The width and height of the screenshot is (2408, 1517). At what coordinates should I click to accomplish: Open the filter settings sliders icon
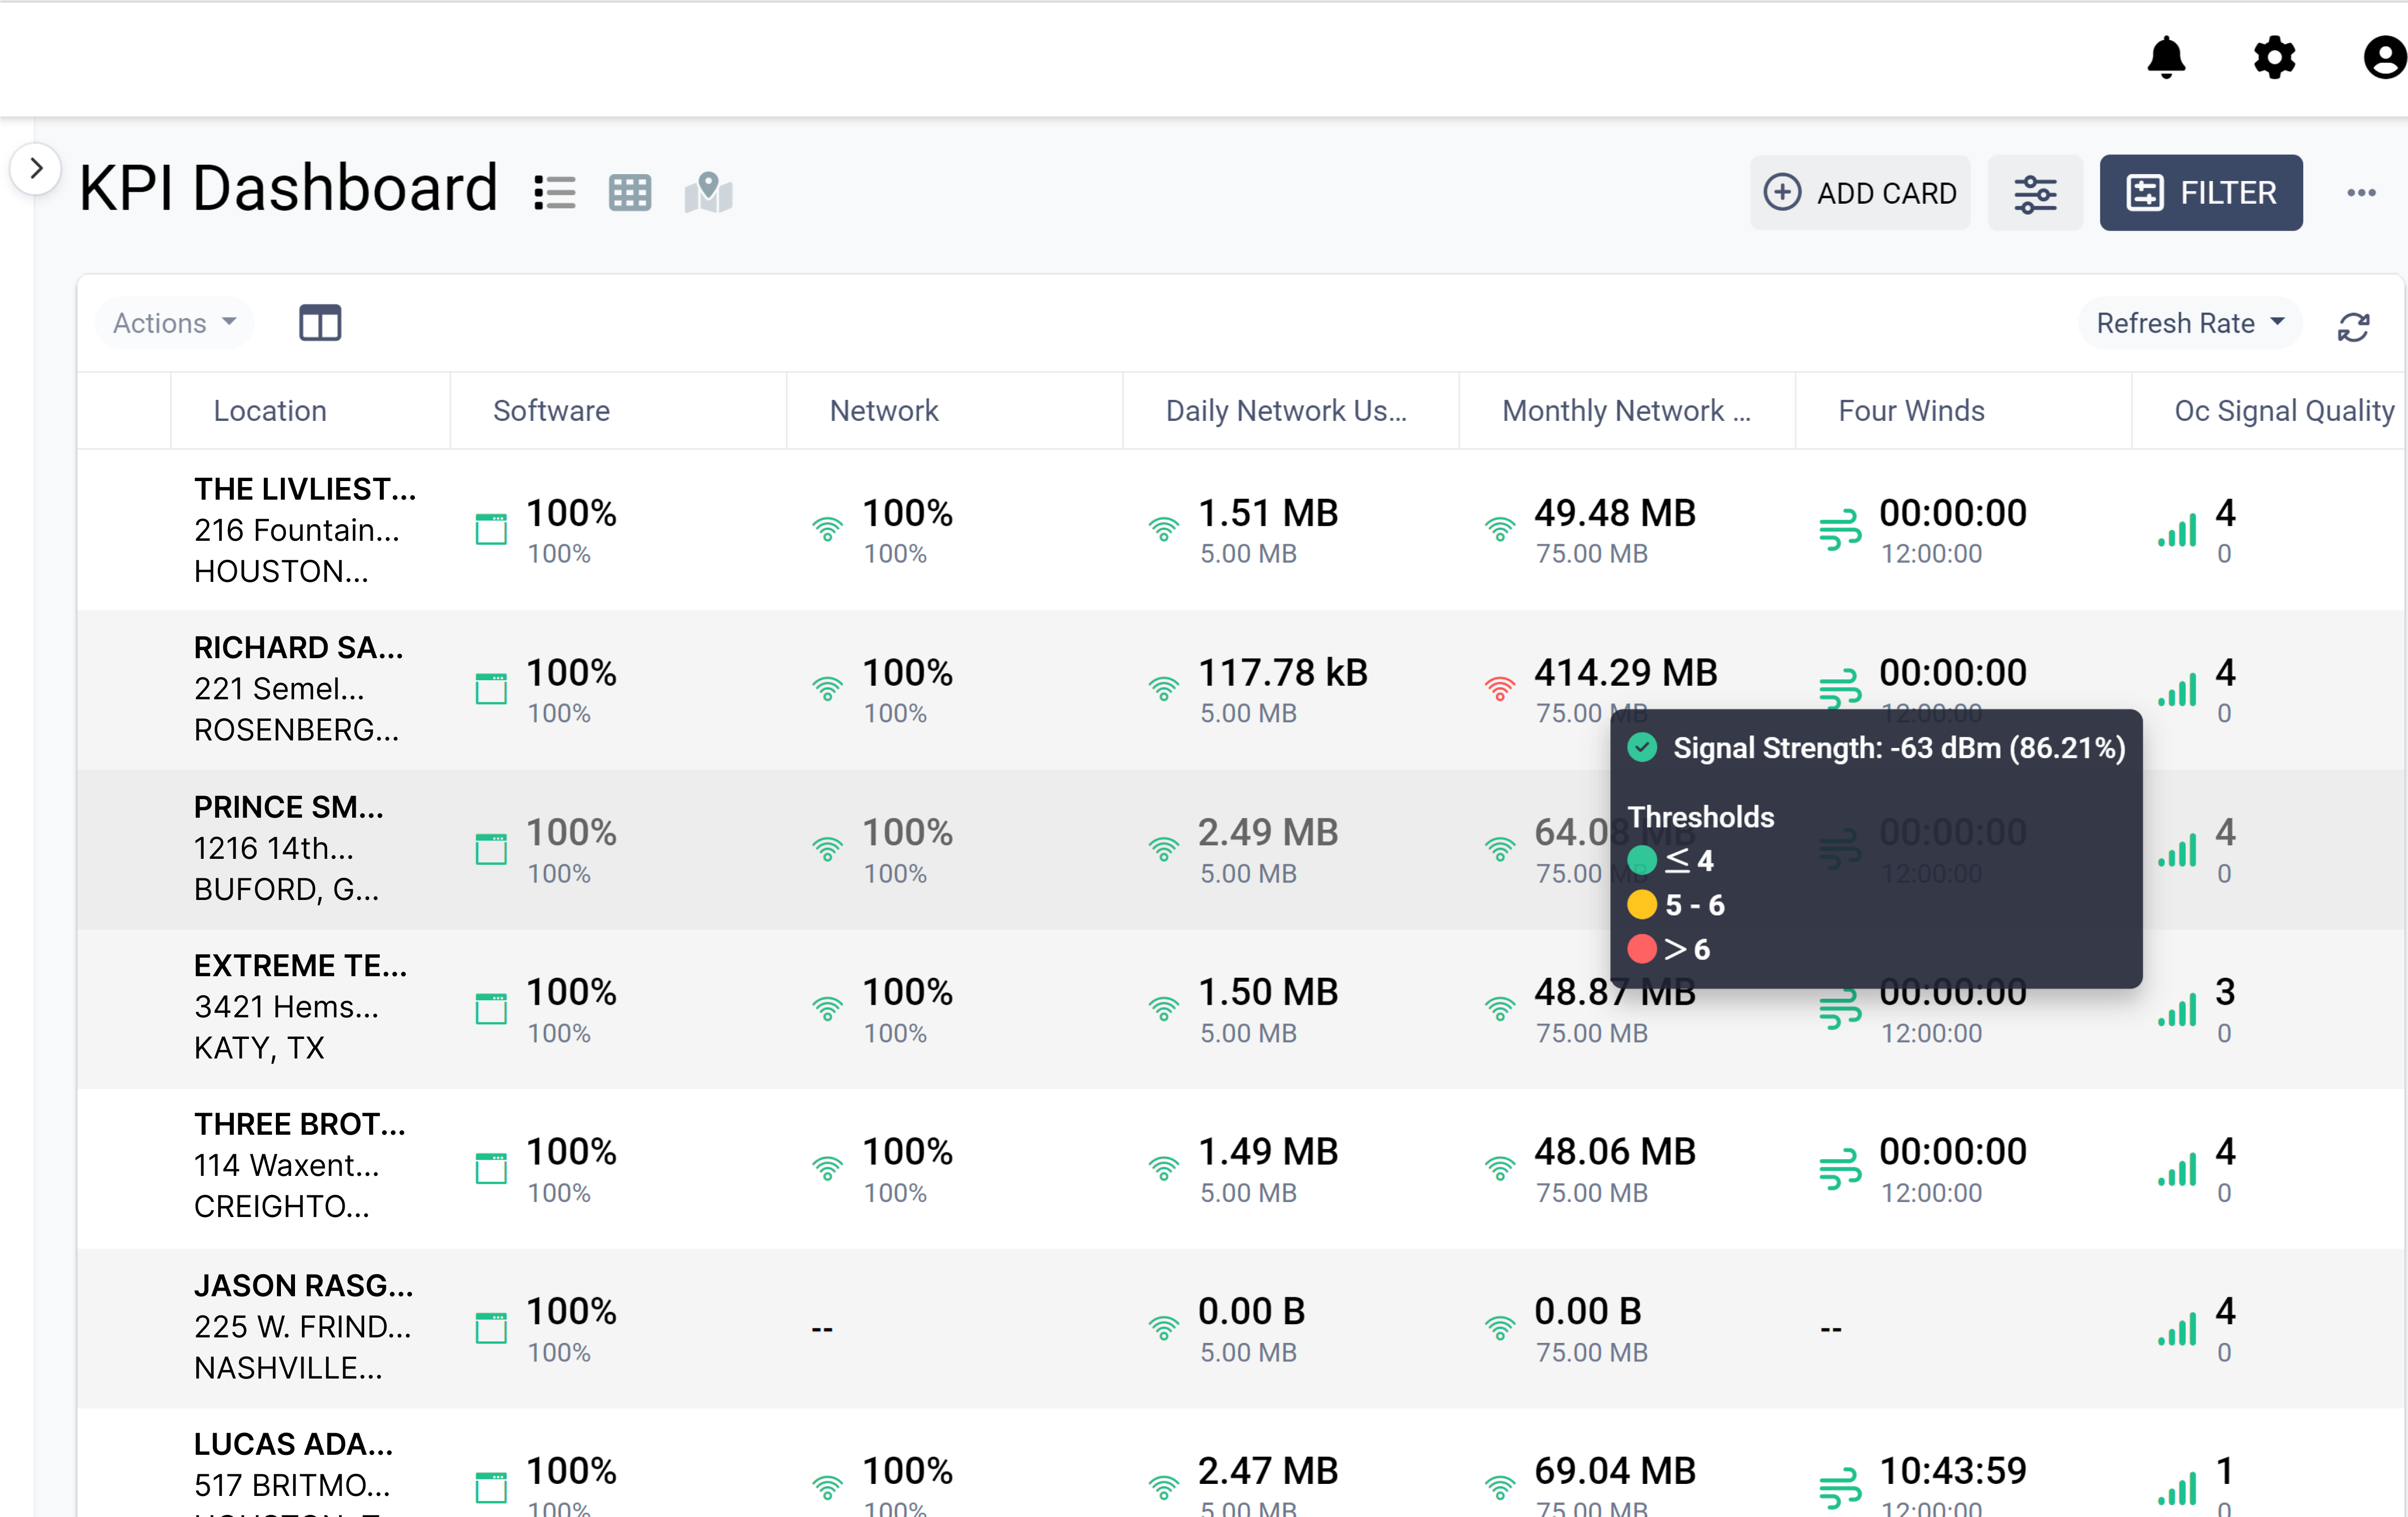point(2036,192)
